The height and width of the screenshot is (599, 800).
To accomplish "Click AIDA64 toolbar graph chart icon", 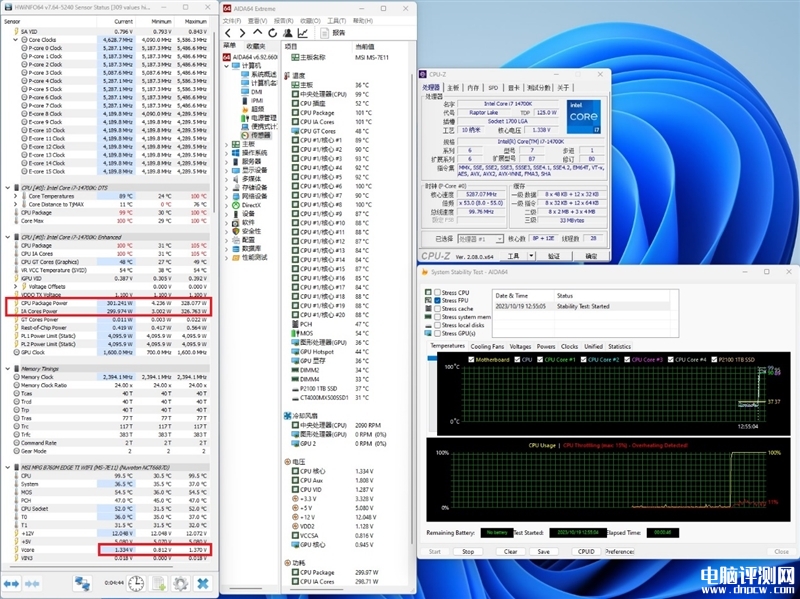I will click(303, 33).
